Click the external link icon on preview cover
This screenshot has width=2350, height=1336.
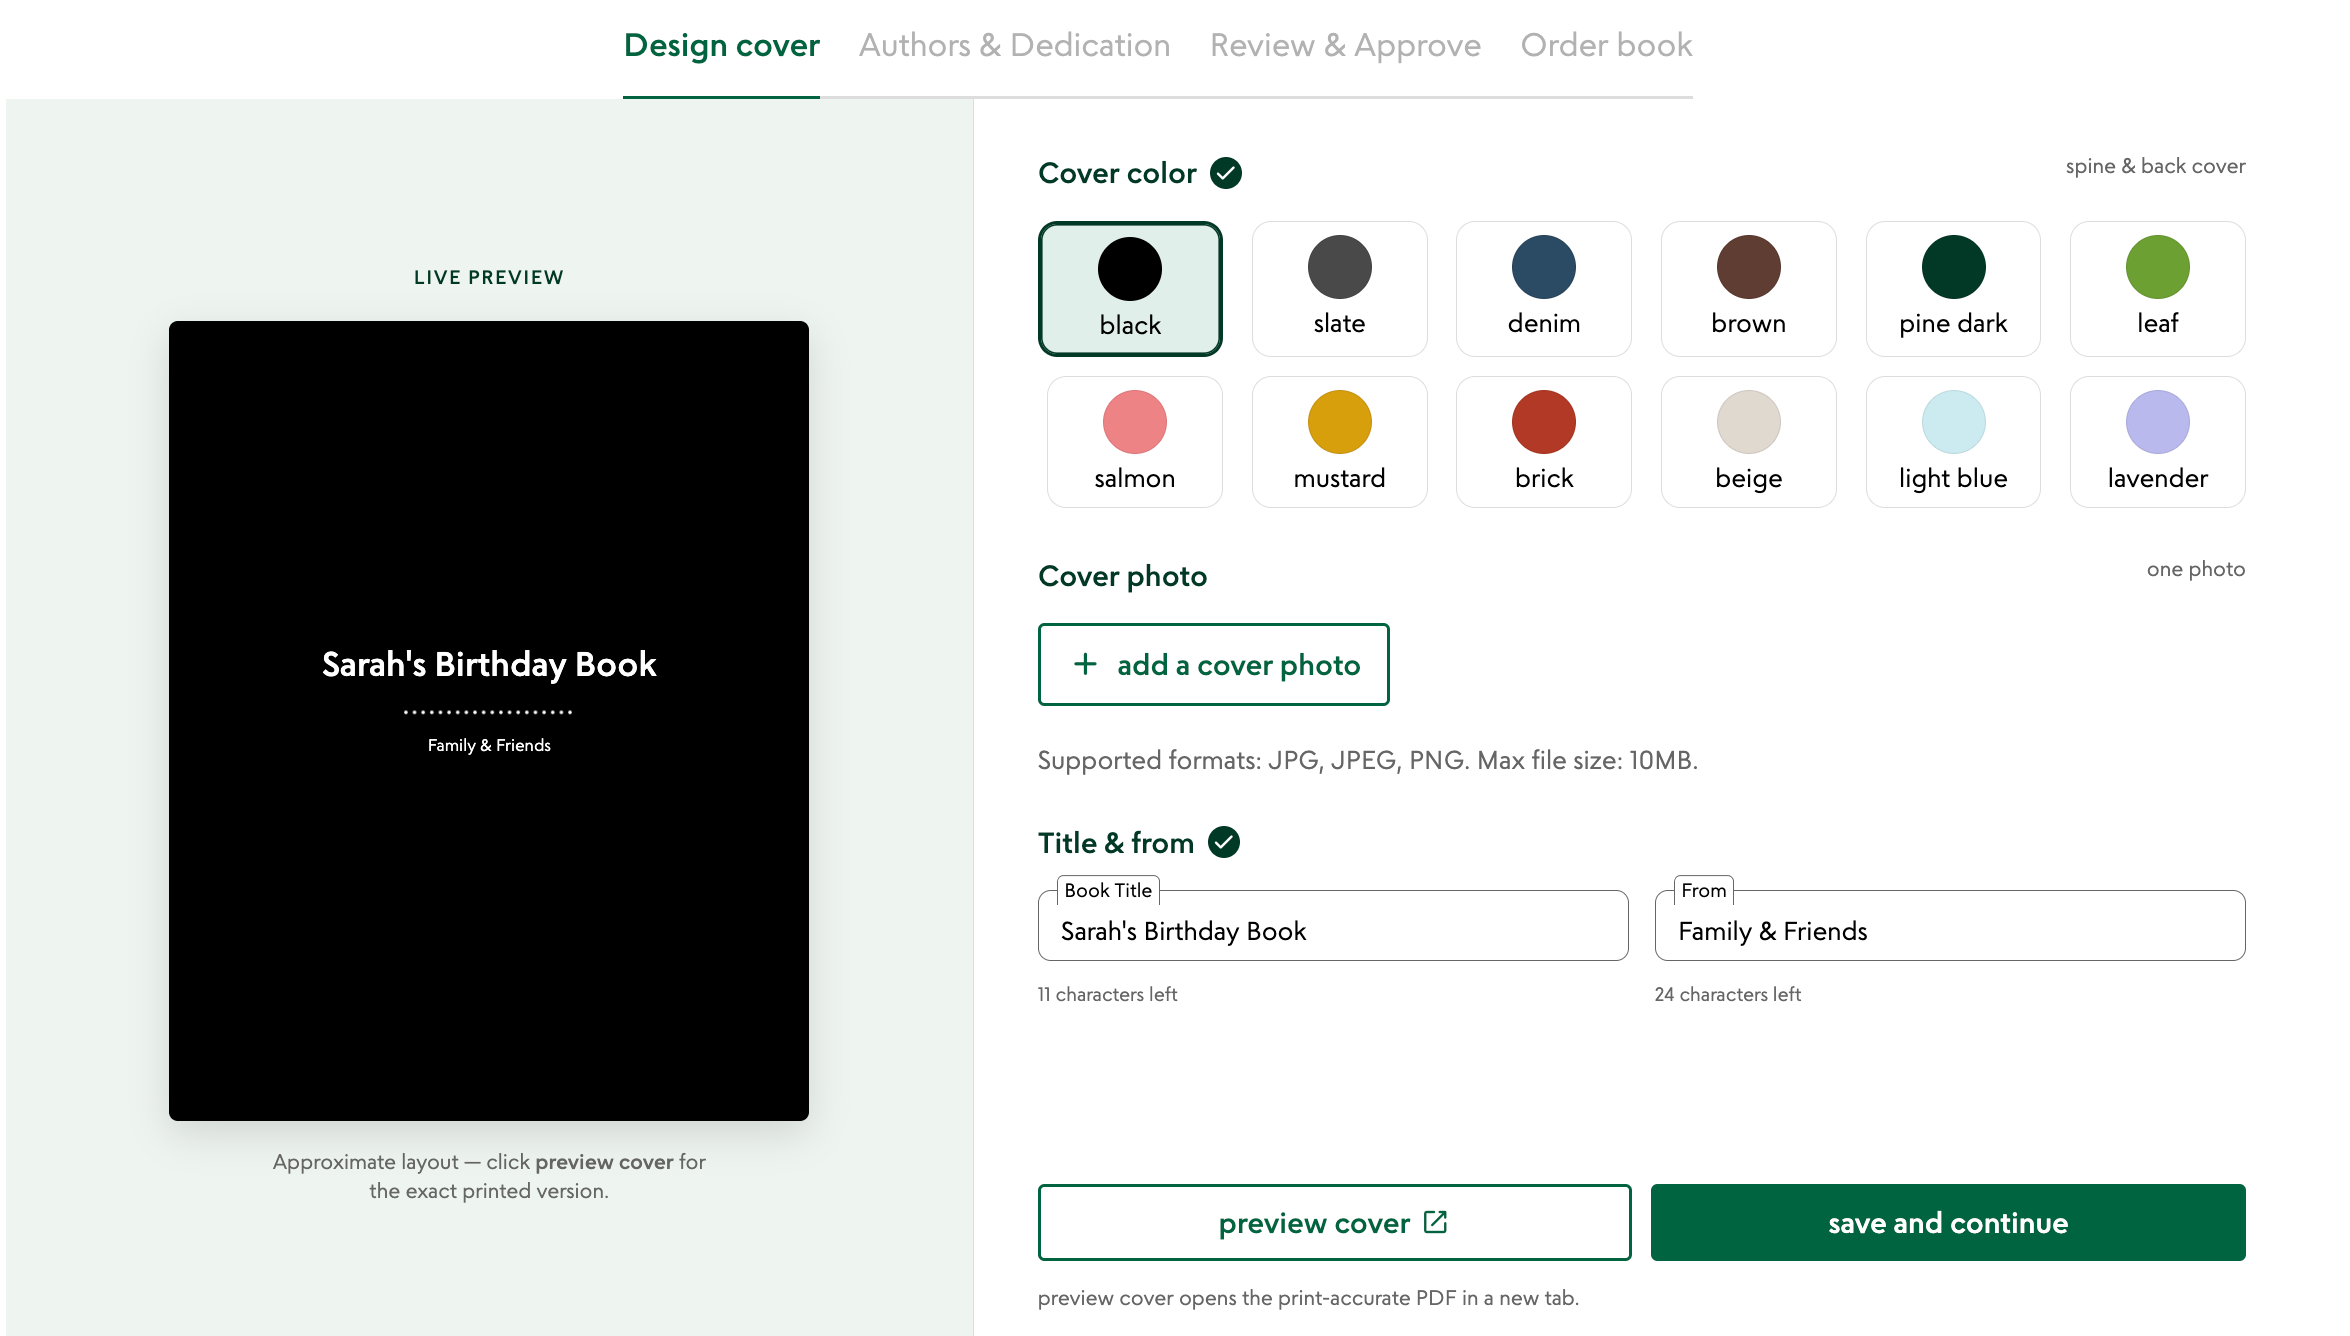1435,1221
